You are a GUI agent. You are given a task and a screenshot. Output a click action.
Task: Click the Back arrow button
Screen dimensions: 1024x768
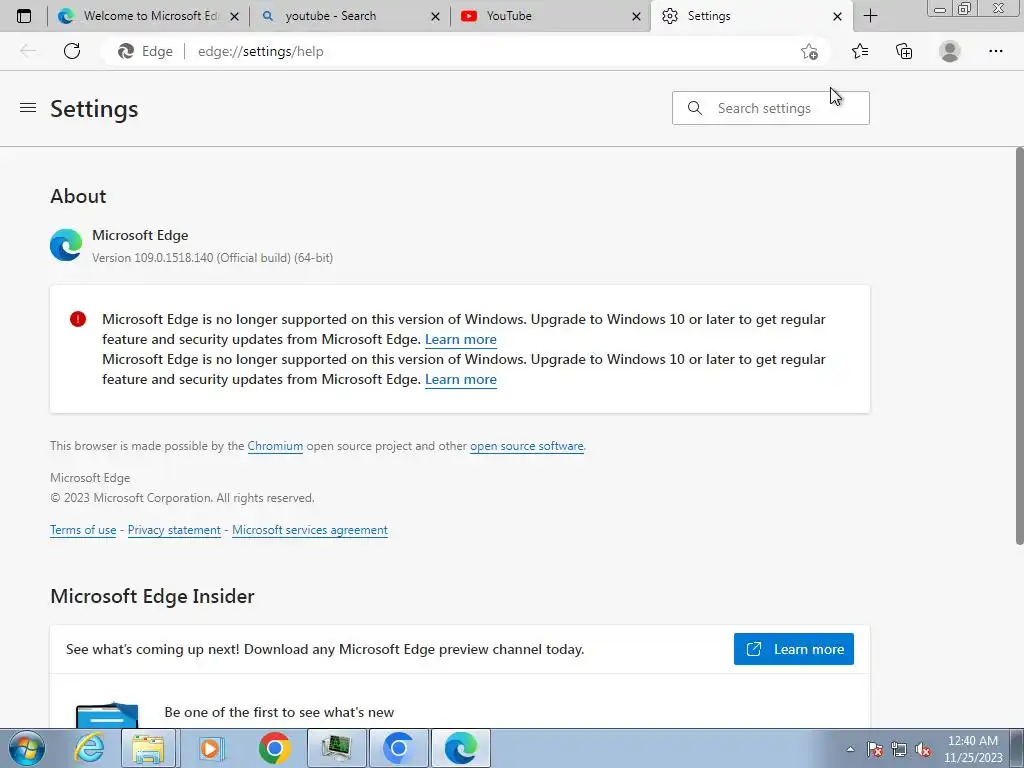28,51
